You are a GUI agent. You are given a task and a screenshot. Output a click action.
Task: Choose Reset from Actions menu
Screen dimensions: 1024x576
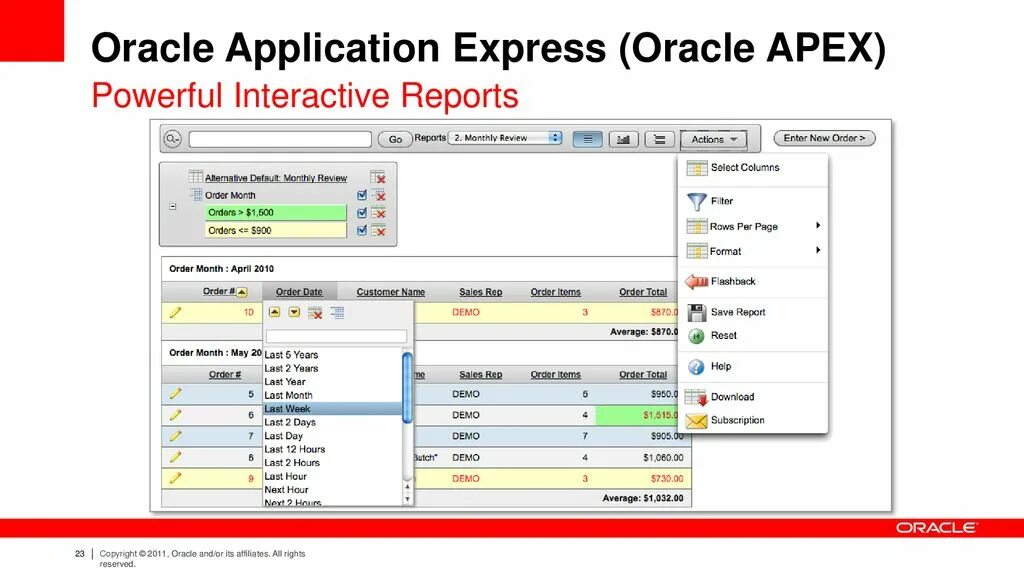(x=752, y=336)
